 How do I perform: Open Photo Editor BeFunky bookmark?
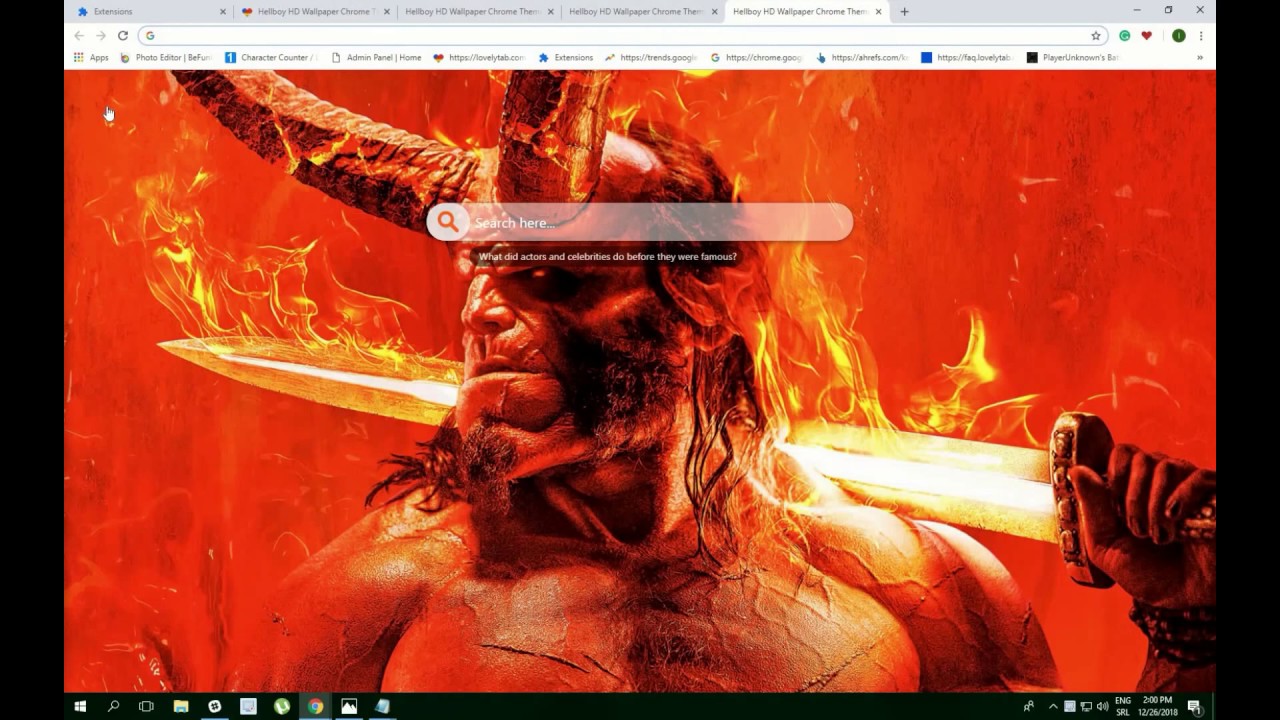(x=166, y=58)
